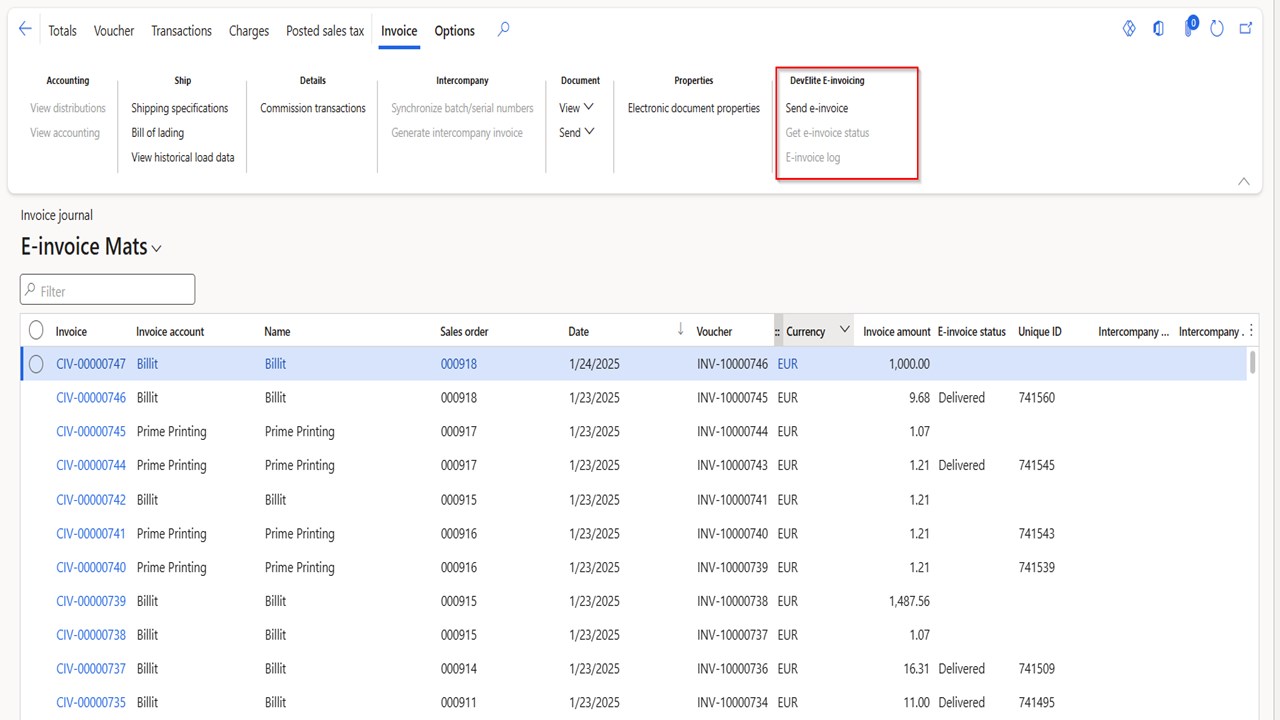
Task: Select voucher INV-10000745 cell
Action: pos(732,398)
